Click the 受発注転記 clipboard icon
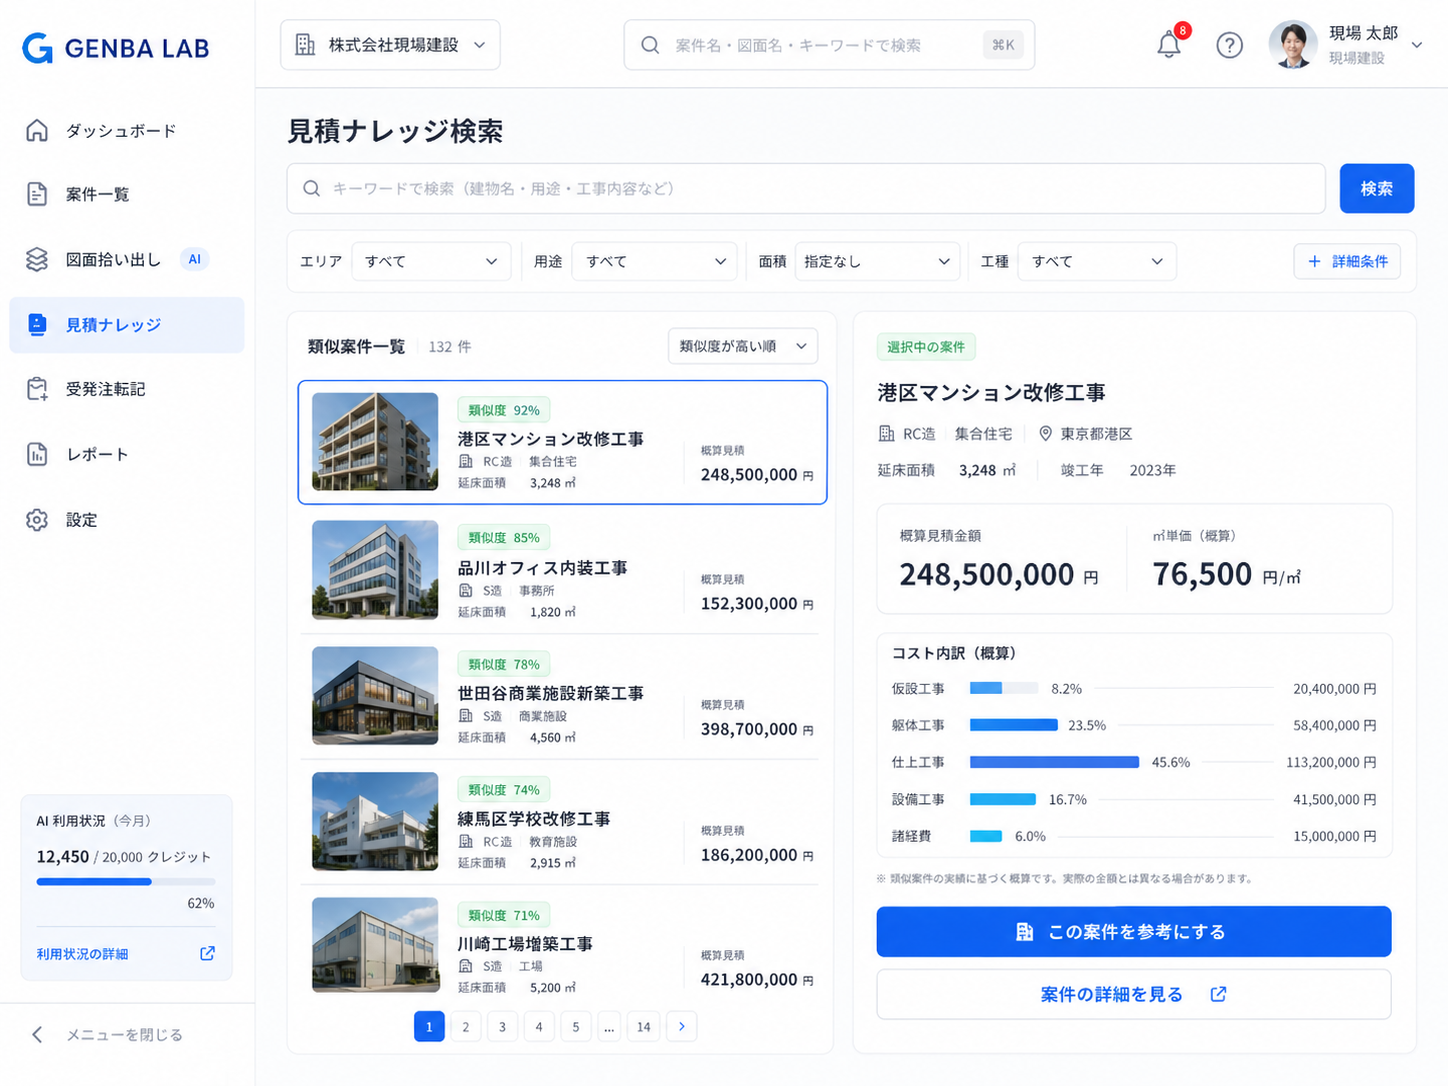Viewport: 1448px width, 1086px height. click(x=37, y=389)
